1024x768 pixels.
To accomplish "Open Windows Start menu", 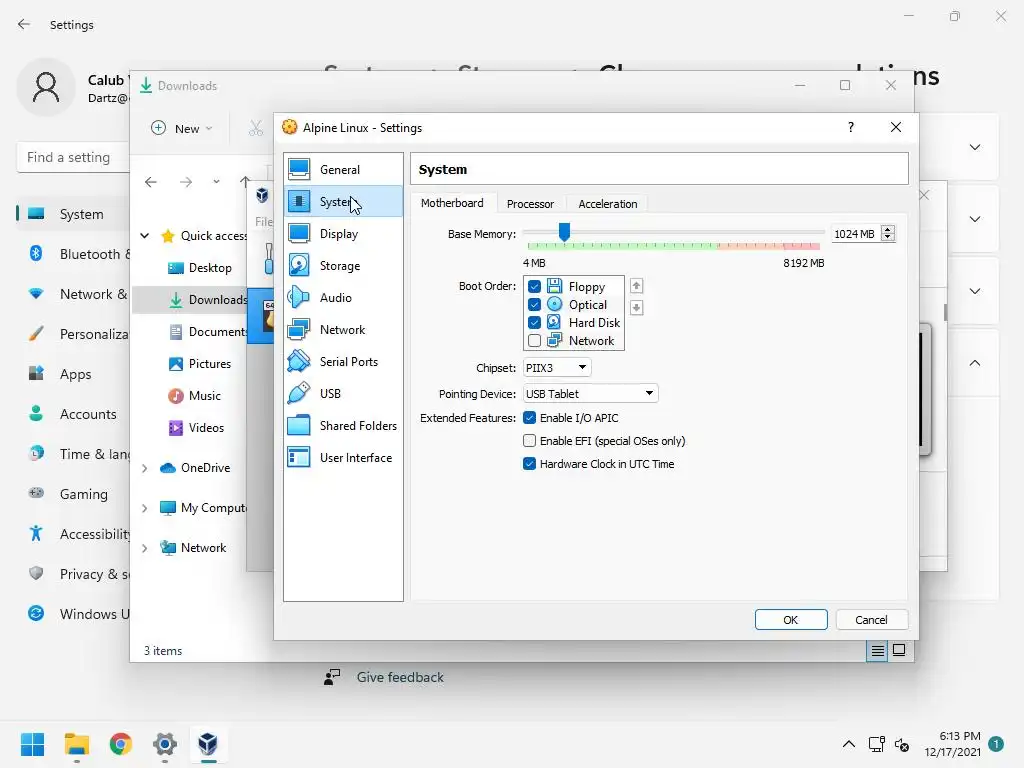I will point(32,743).
